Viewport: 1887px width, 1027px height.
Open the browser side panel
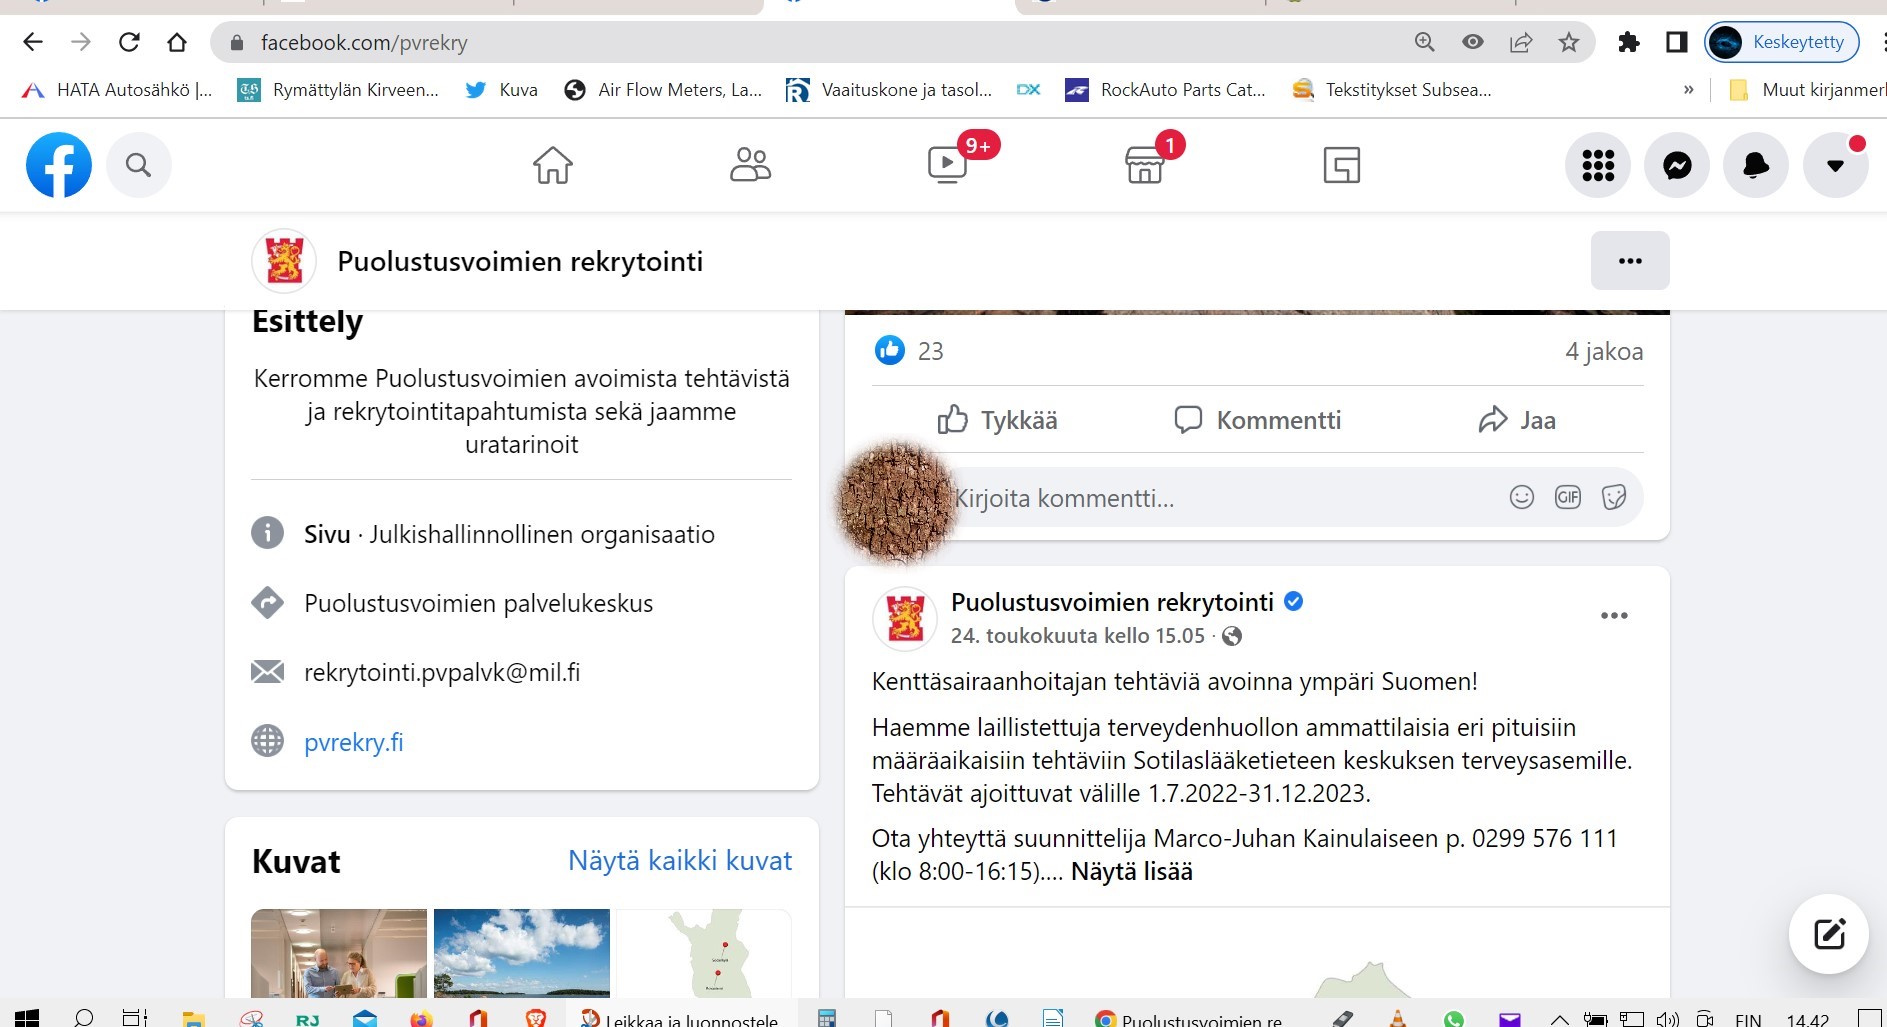click(x=1677, y=42)
